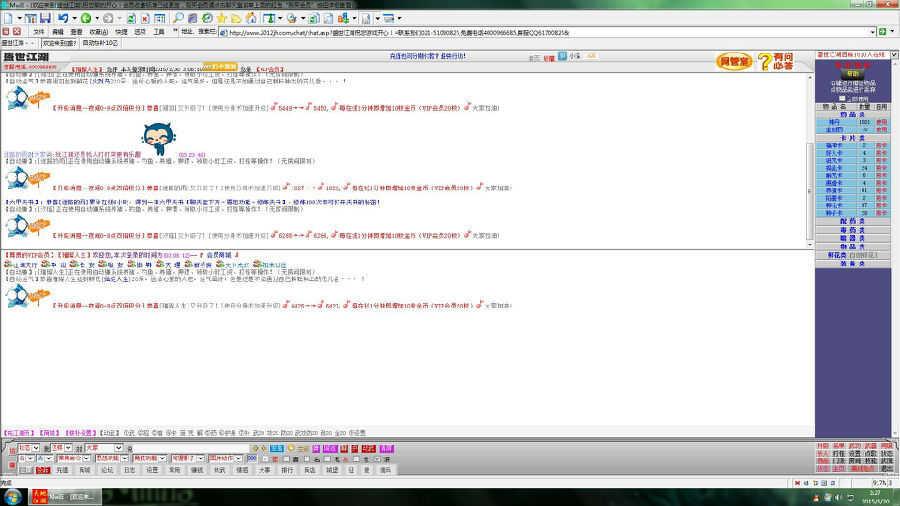Click the 日志 bottom button

click(x=129, y=470)
